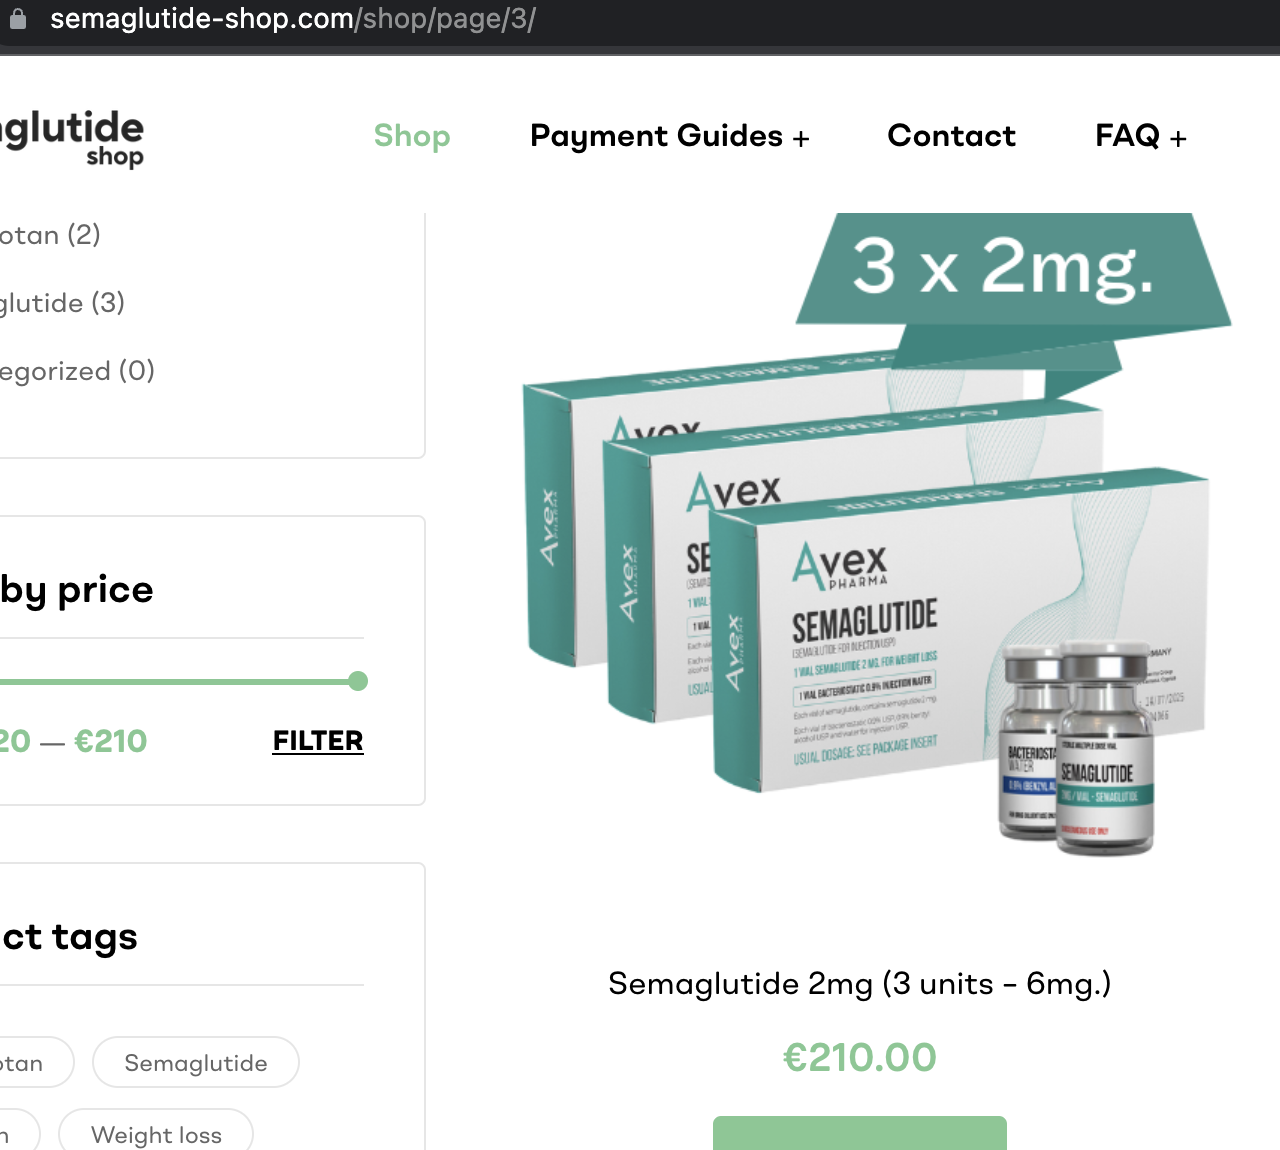
Task: Click the lock icon in address bar
Action: [17, 19]
